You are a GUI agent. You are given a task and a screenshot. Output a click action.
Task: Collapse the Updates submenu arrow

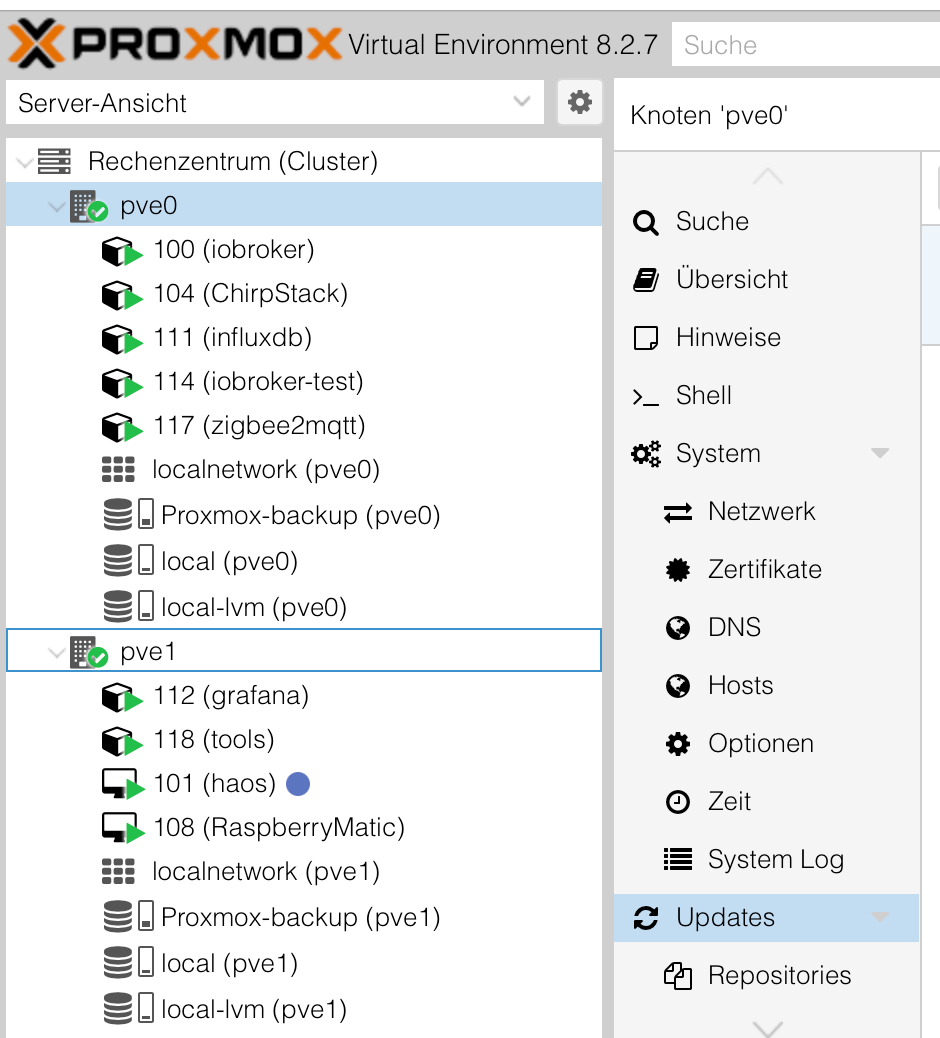pyautogui.click(x=880, y=918)
